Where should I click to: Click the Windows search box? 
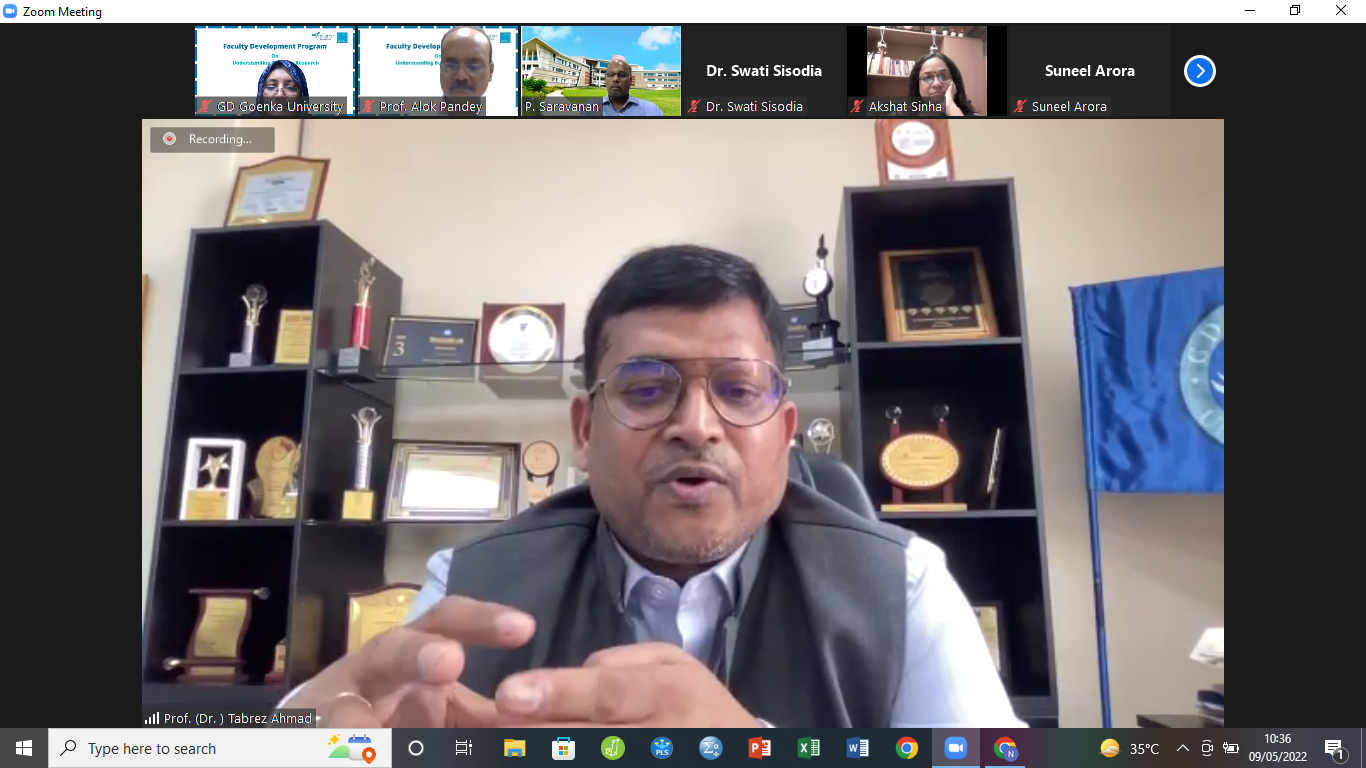coord(200,748)
